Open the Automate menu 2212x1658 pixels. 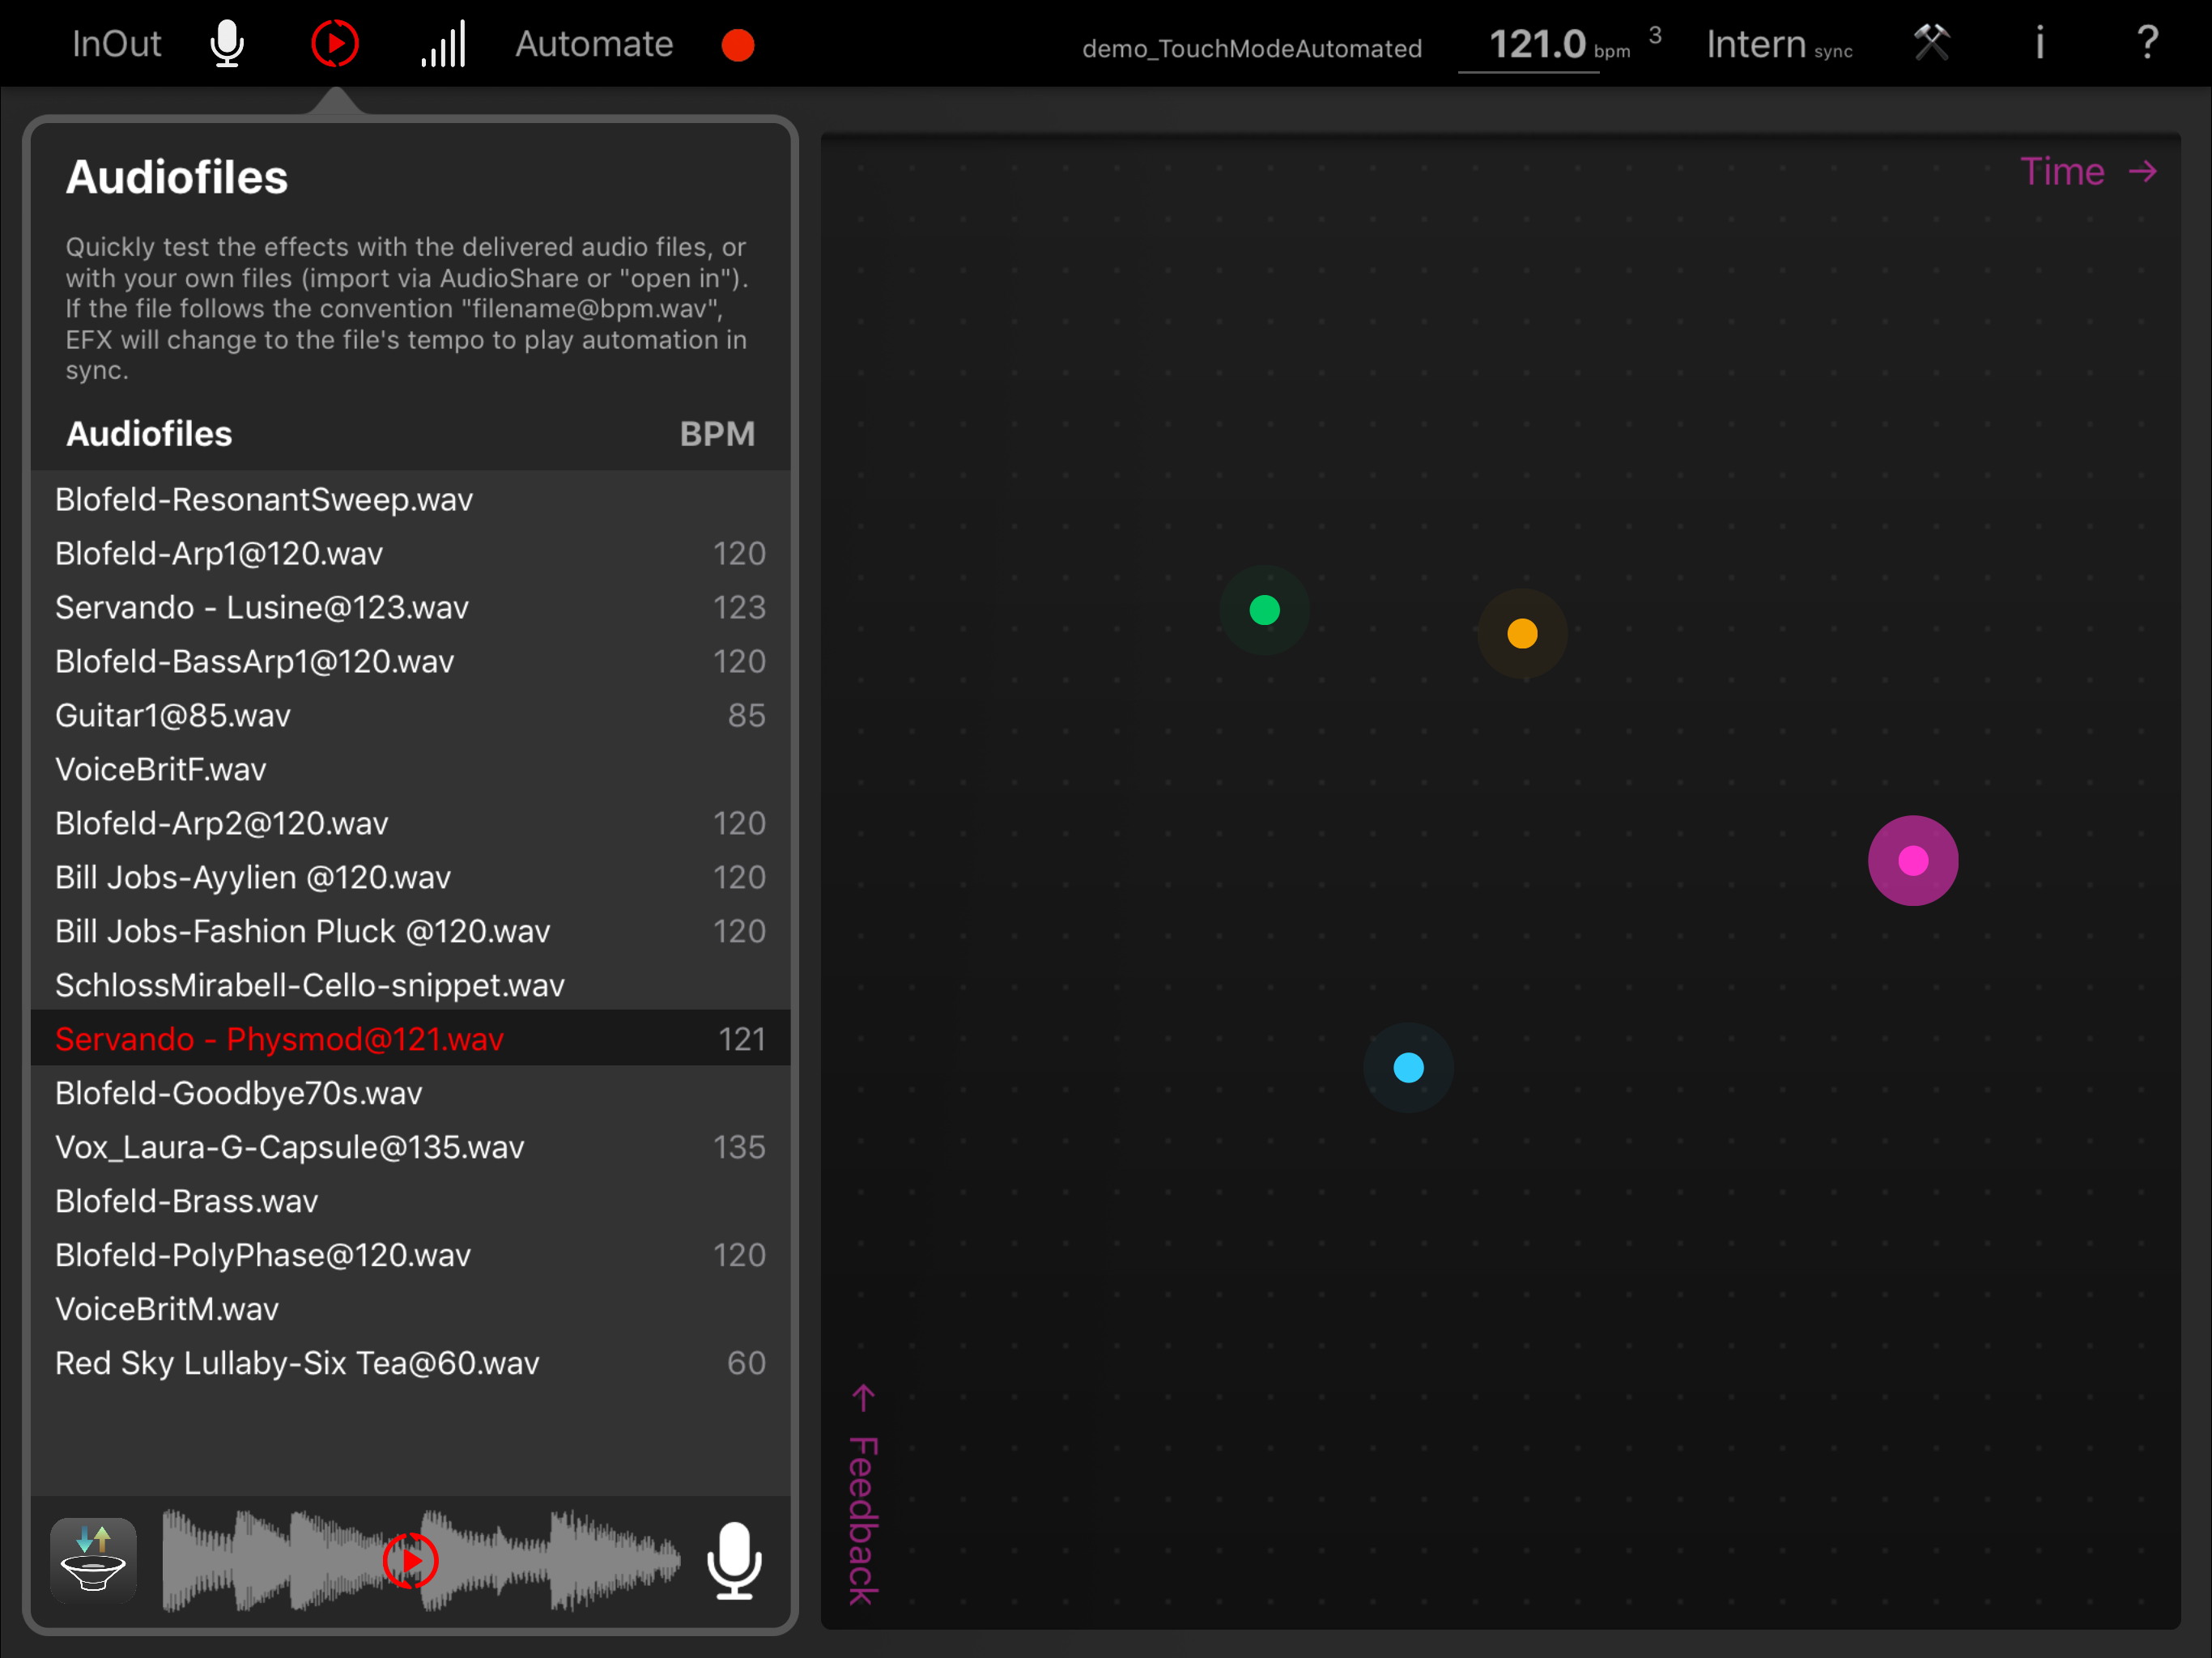594,44
